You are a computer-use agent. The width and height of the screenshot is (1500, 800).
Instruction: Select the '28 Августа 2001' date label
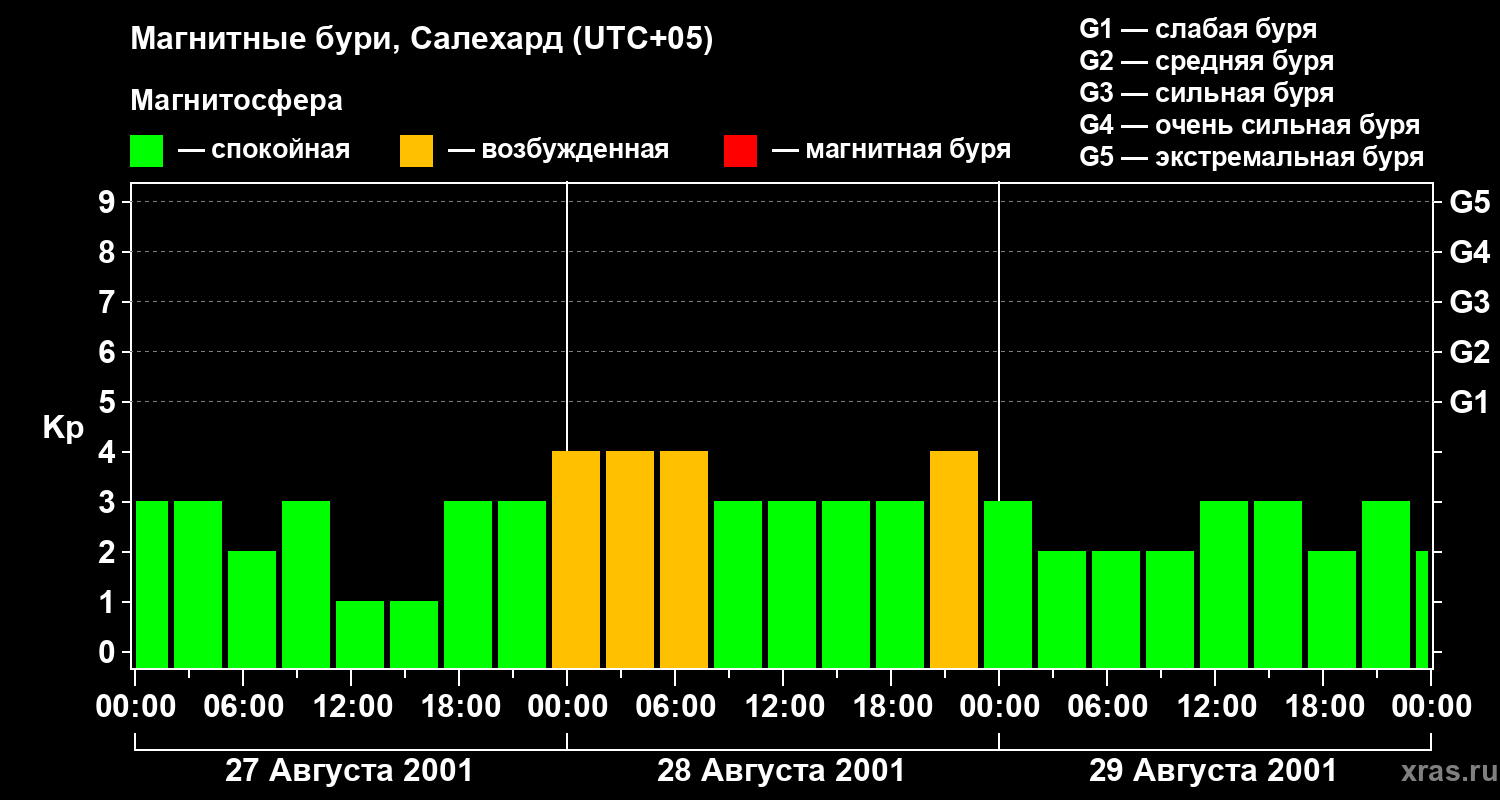781,771
